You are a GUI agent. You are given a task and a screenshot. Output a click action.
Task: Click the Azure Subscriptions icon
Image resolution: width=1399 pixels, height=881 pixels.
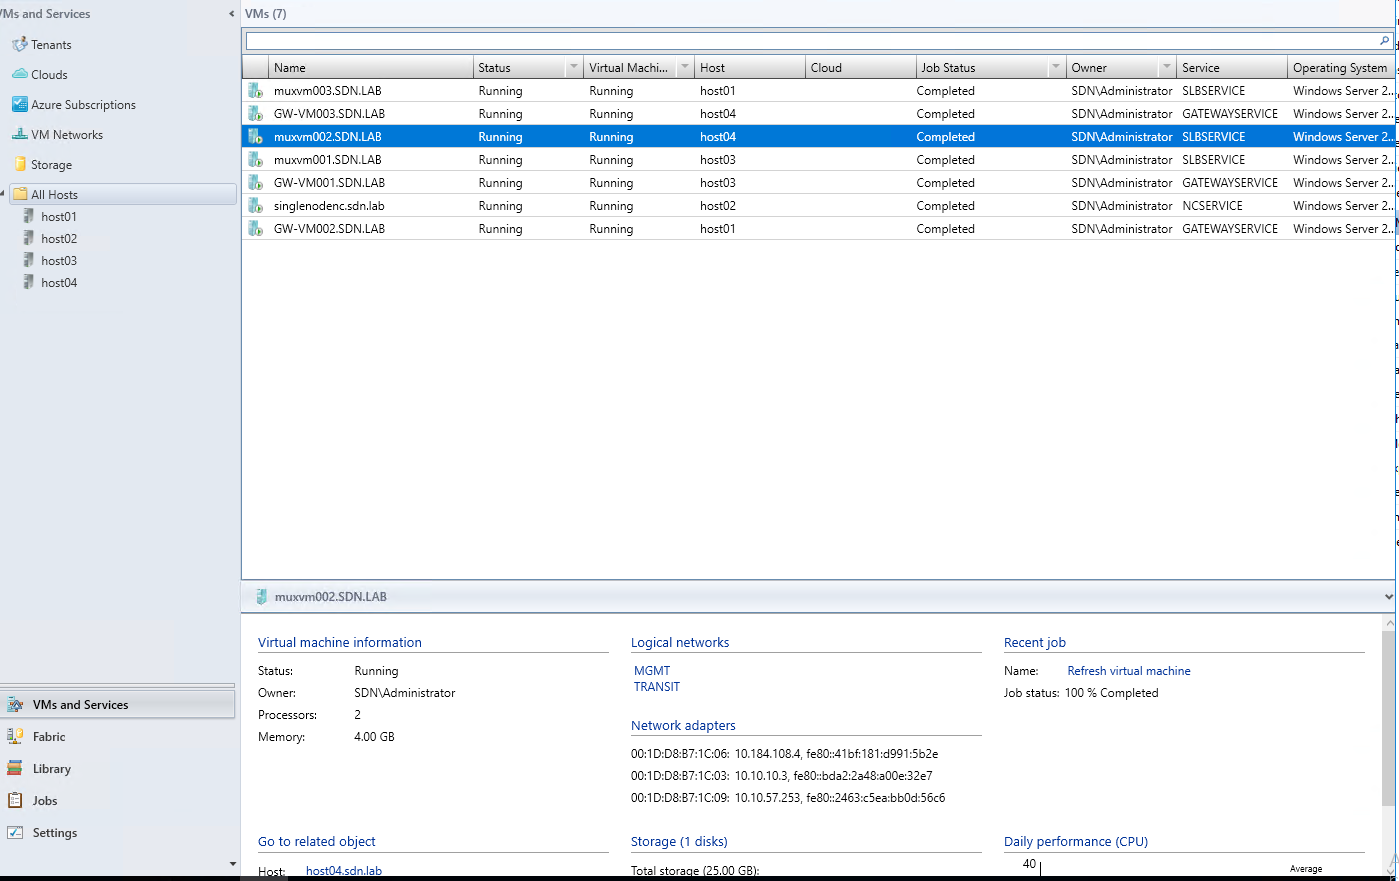[19, 104]
